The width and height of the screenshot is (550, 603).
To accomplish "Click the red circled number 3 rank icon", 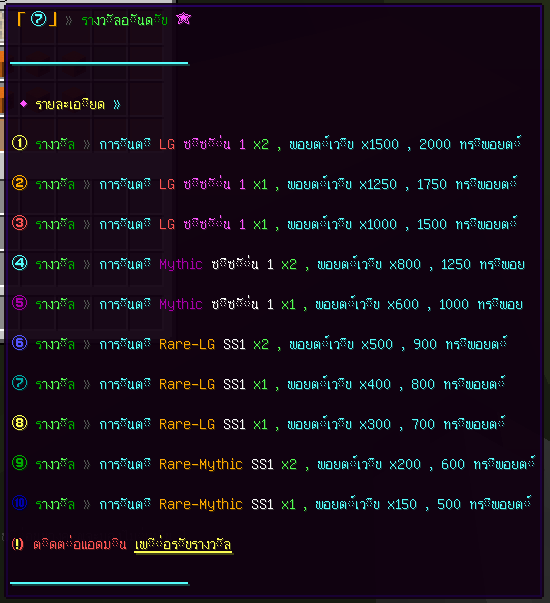I will click(x=20, y=223).
